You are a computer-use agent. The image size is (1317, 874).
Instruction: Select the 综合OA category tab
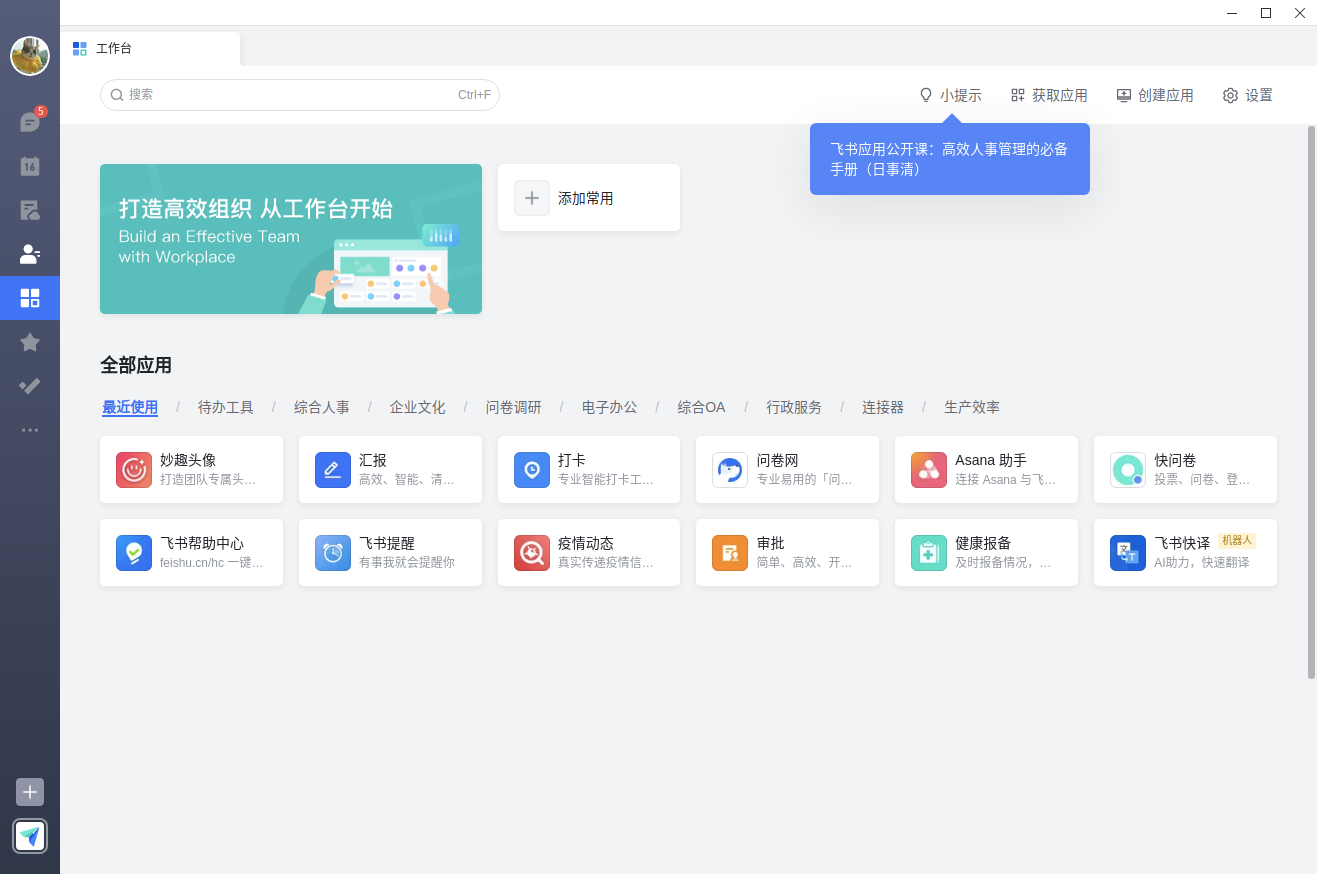(702, 407)
